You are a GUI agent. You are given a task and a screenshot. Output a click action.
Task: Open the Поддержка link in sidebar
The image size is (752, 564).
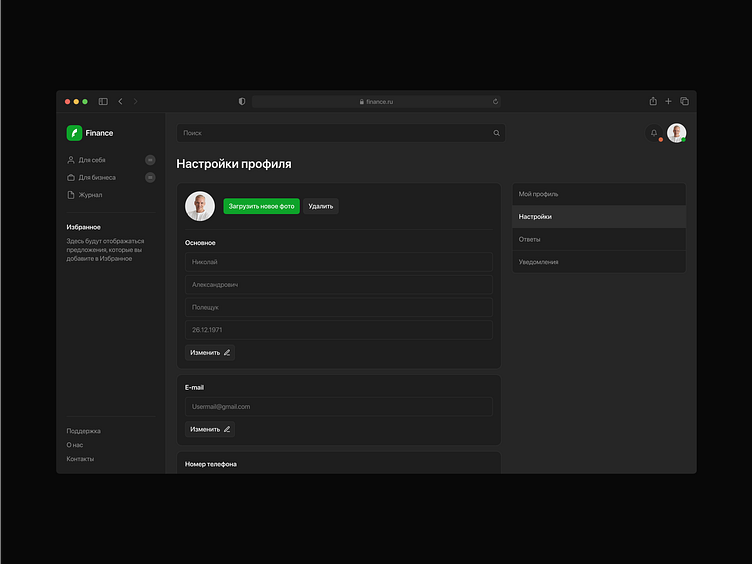[84, 431]
